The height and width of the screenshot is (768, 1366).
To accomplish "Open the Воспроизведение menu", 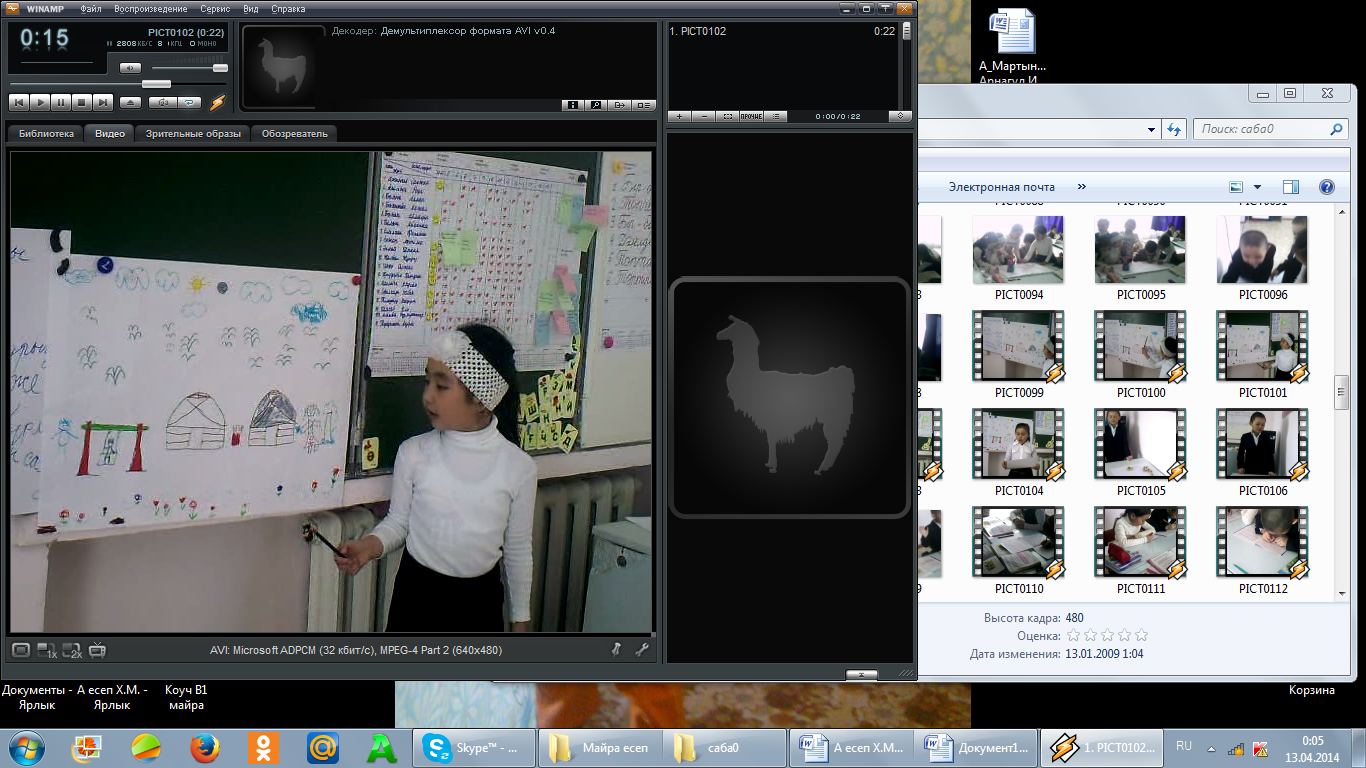I will 150,8.
